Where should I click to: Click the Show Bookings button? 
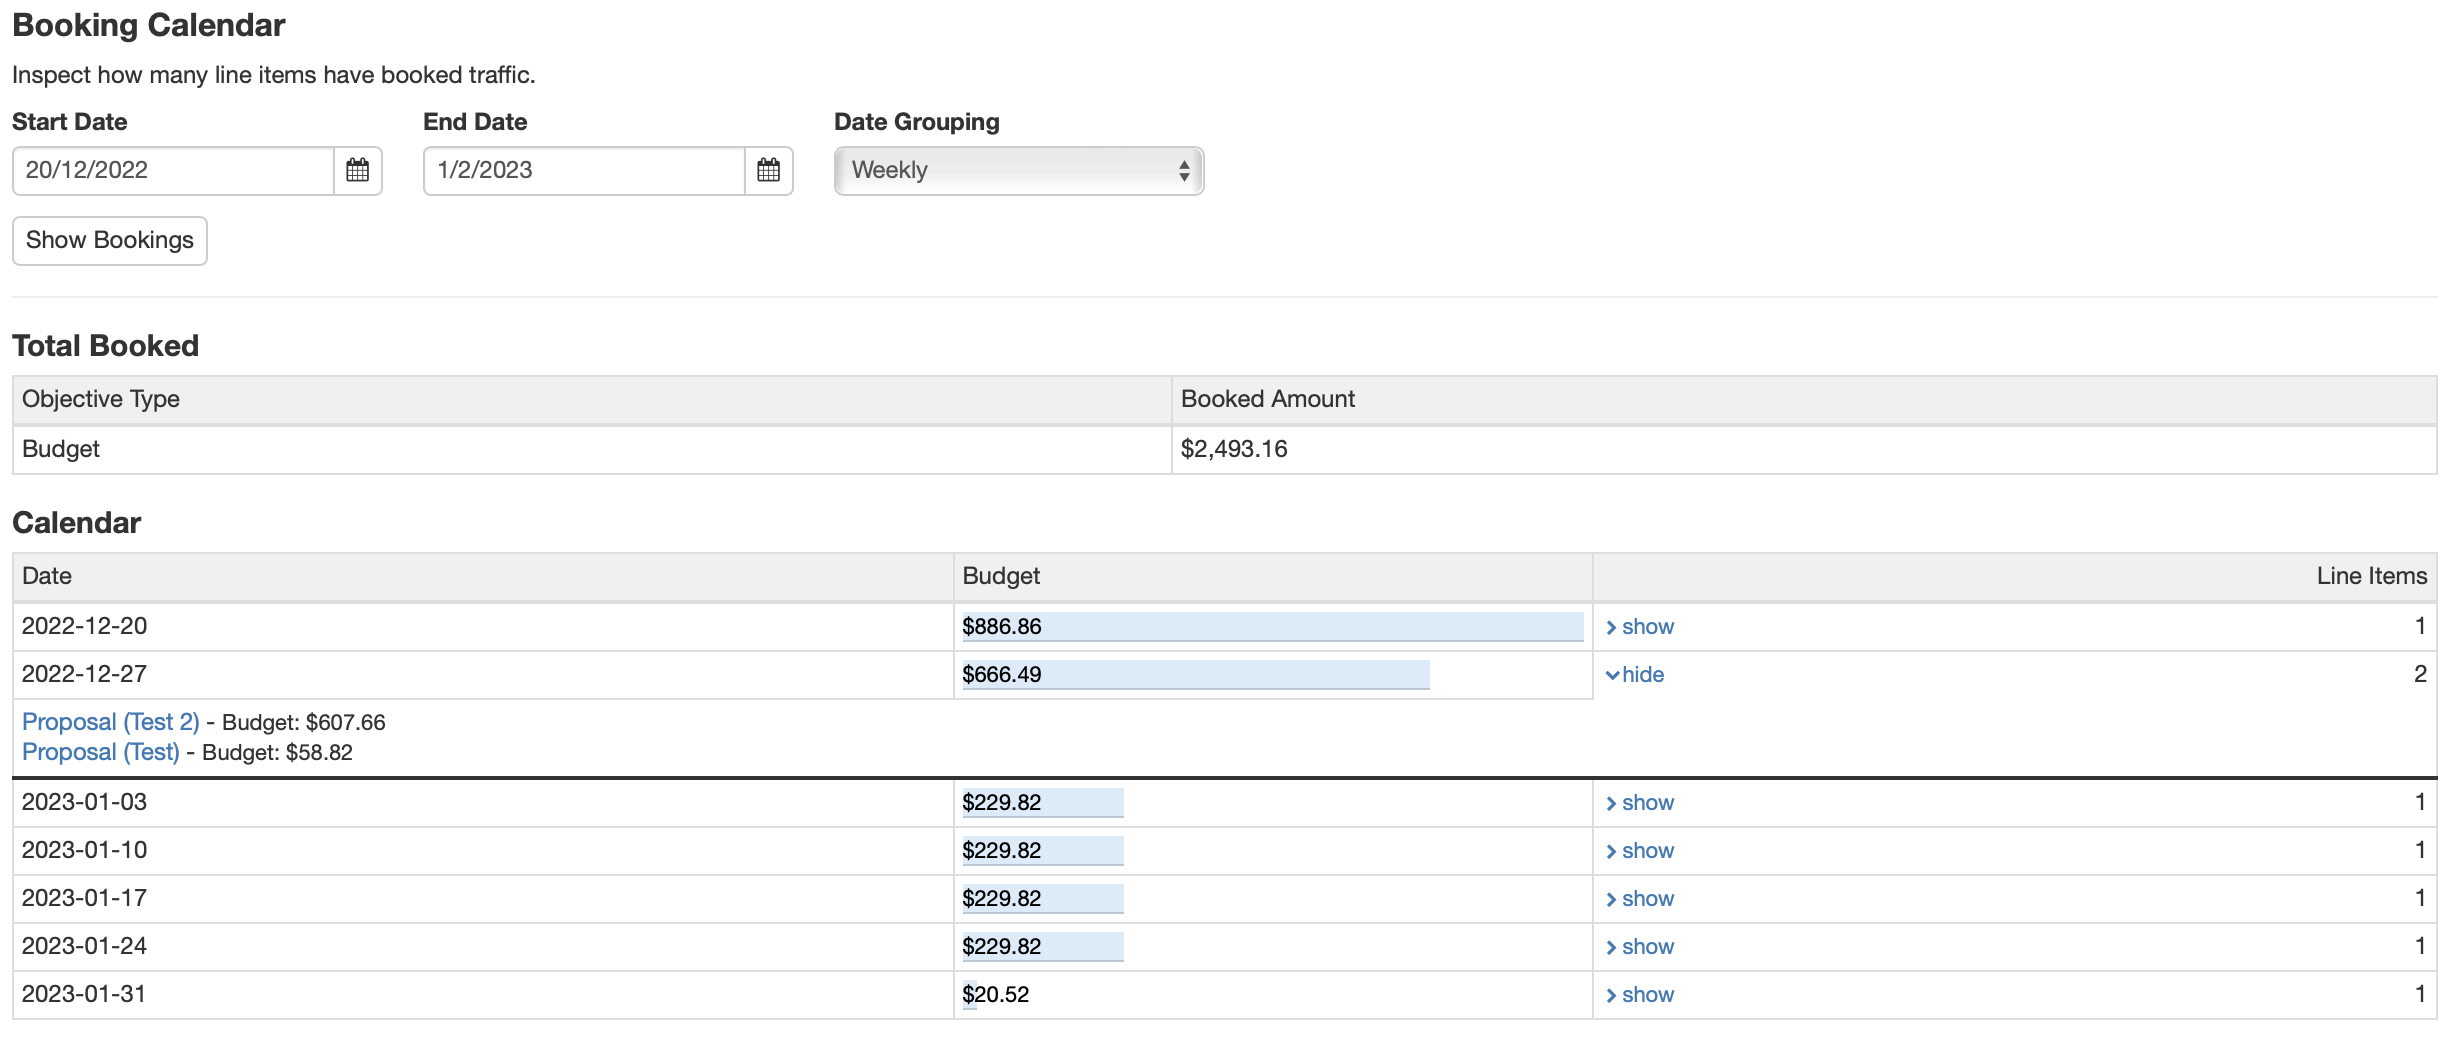(x=110, y=241)
